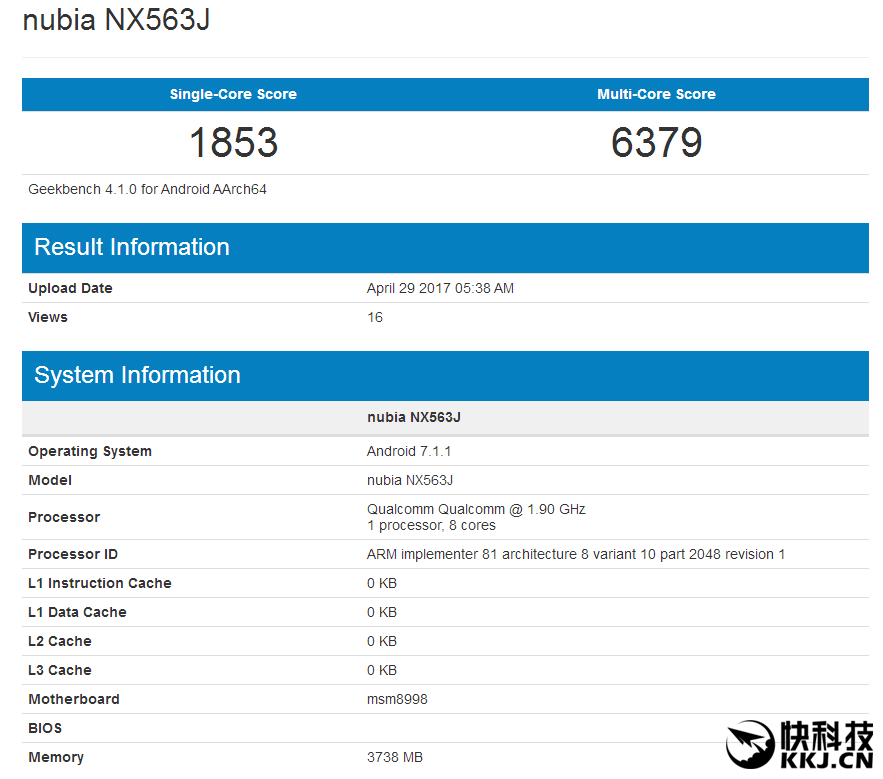Screen dimensions: 883x779
Task: Select the Multi-Core Score header
Action: (x=656, y=94)
